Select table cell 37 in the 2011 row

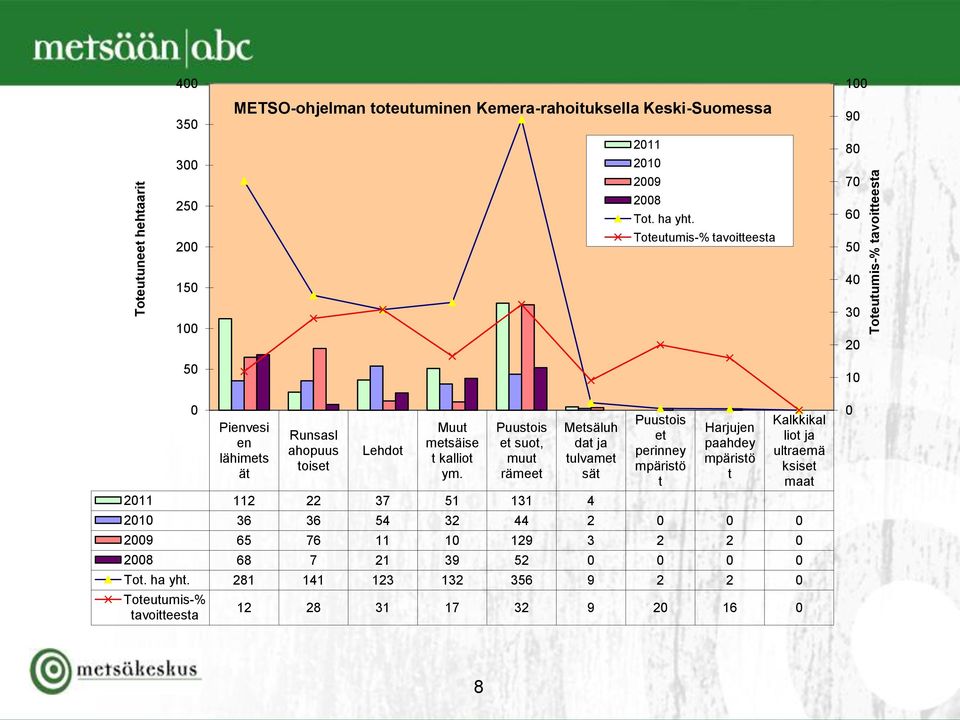tap(383, 501)
